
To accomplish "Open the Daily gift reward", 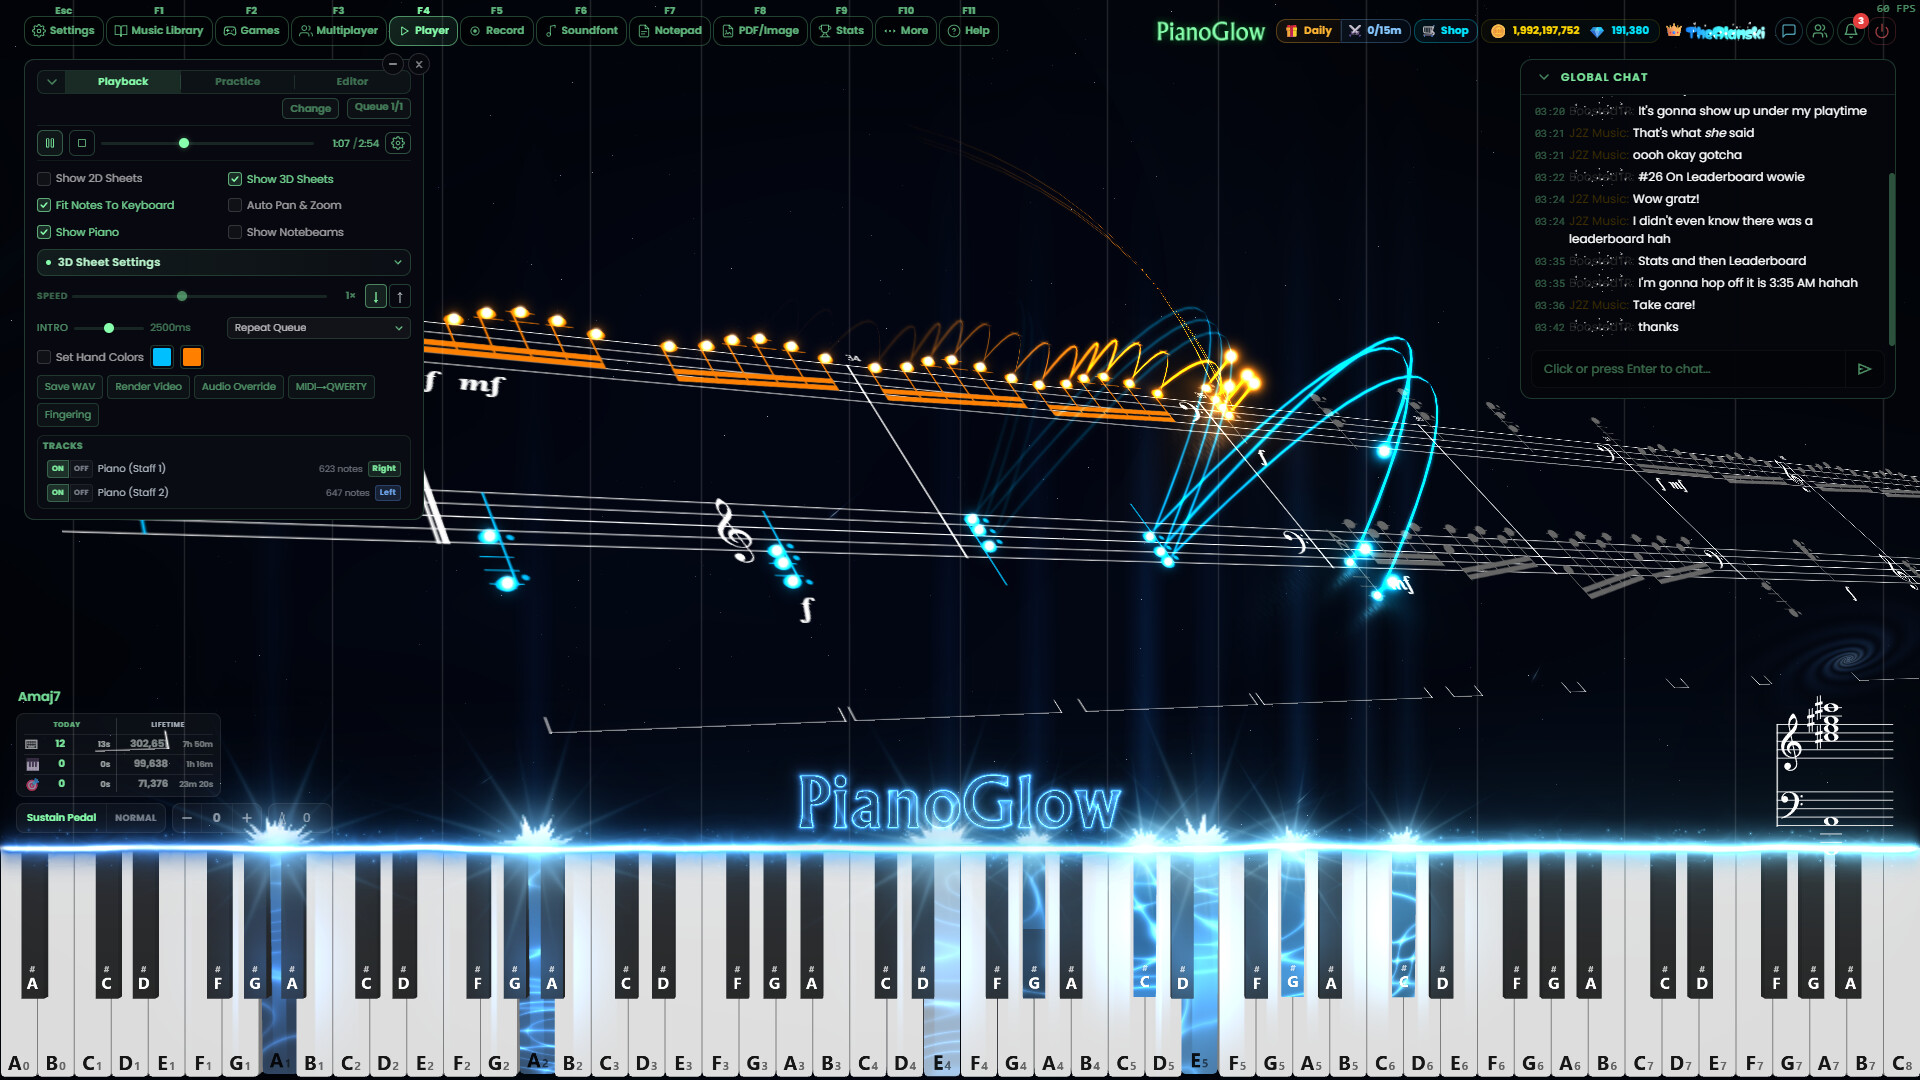I will 1308,31.
